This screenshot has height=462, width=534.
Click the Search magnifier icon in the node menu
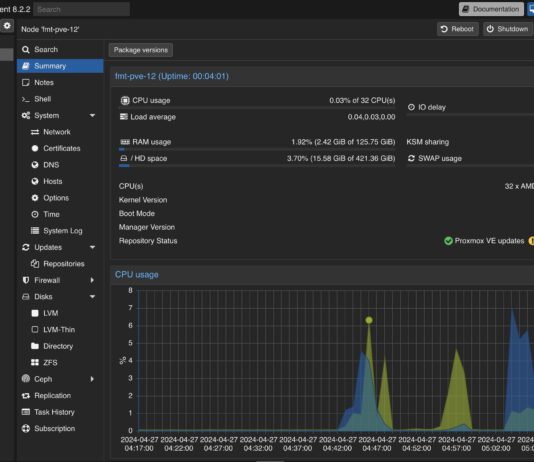coord(26,50)
